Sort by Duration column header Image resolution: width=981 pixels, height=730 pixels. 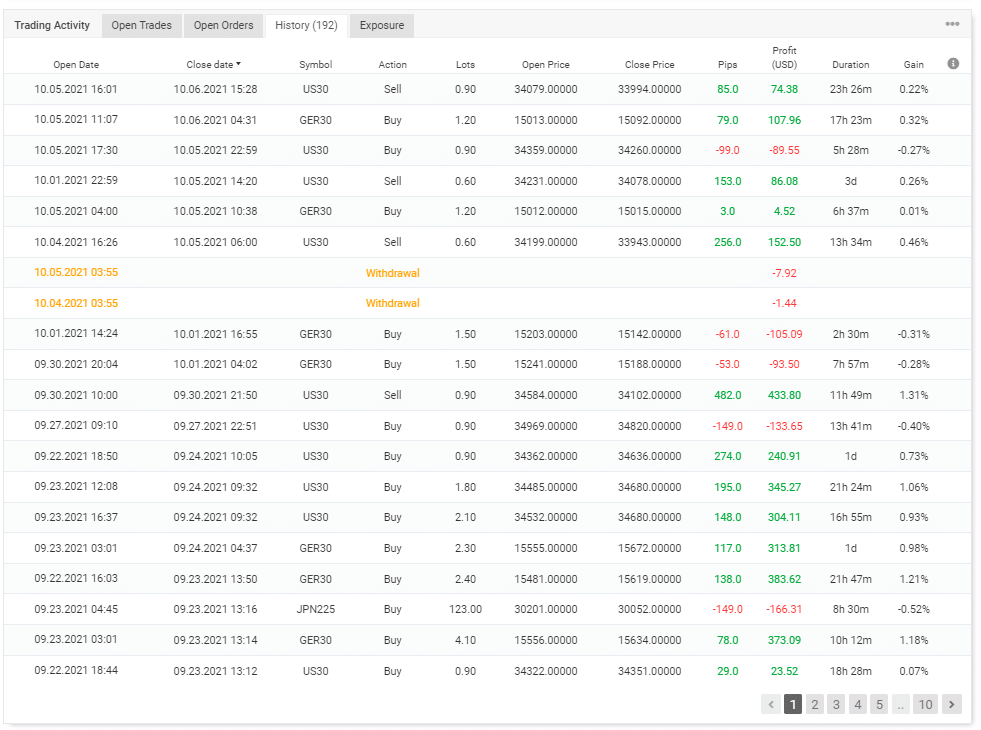pyautogui.click(x=851, y=64)
